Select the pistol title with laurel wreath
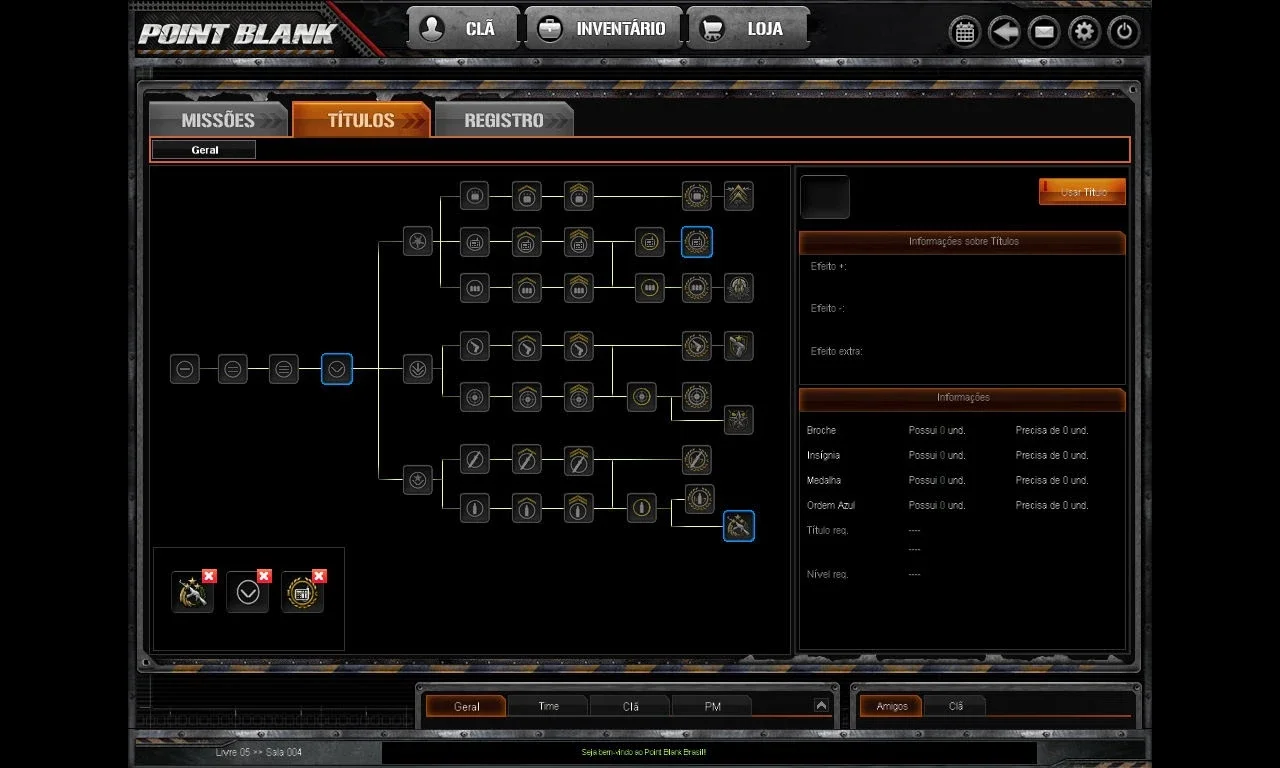Screen dimensions: 1280x768 point(697,346)
